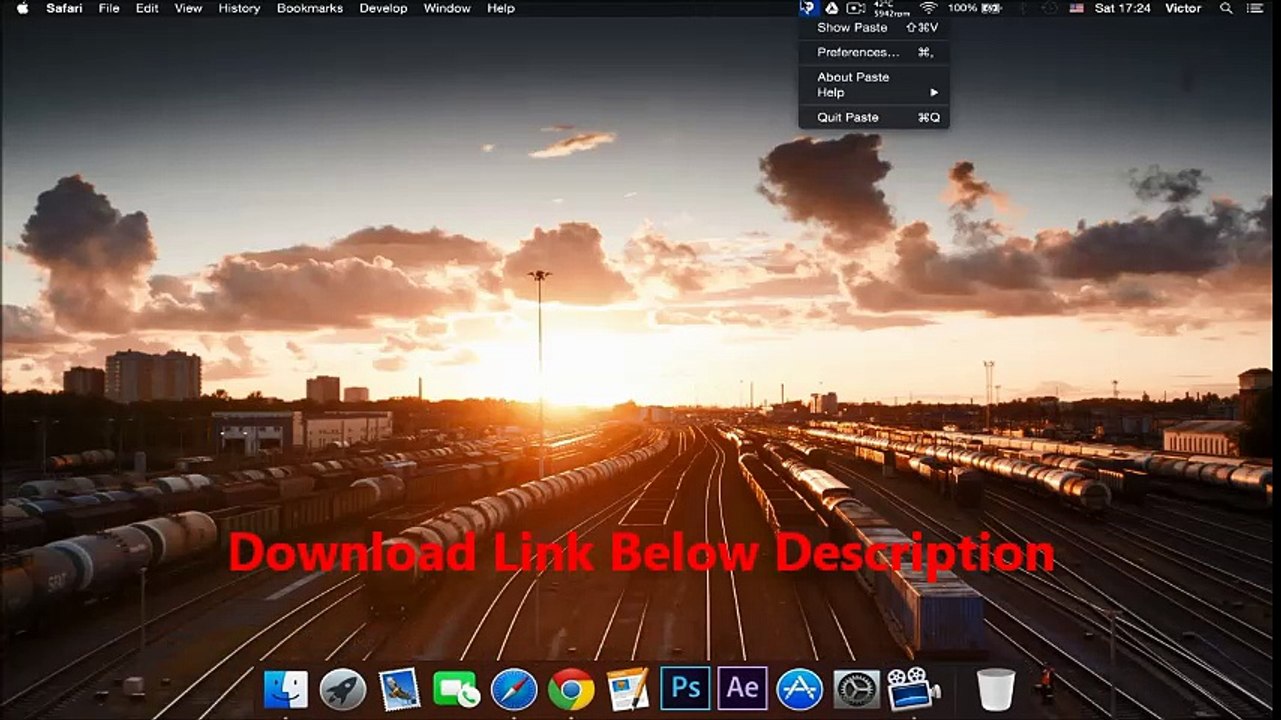Open the App Store dock icon

[x=799, y=689]
